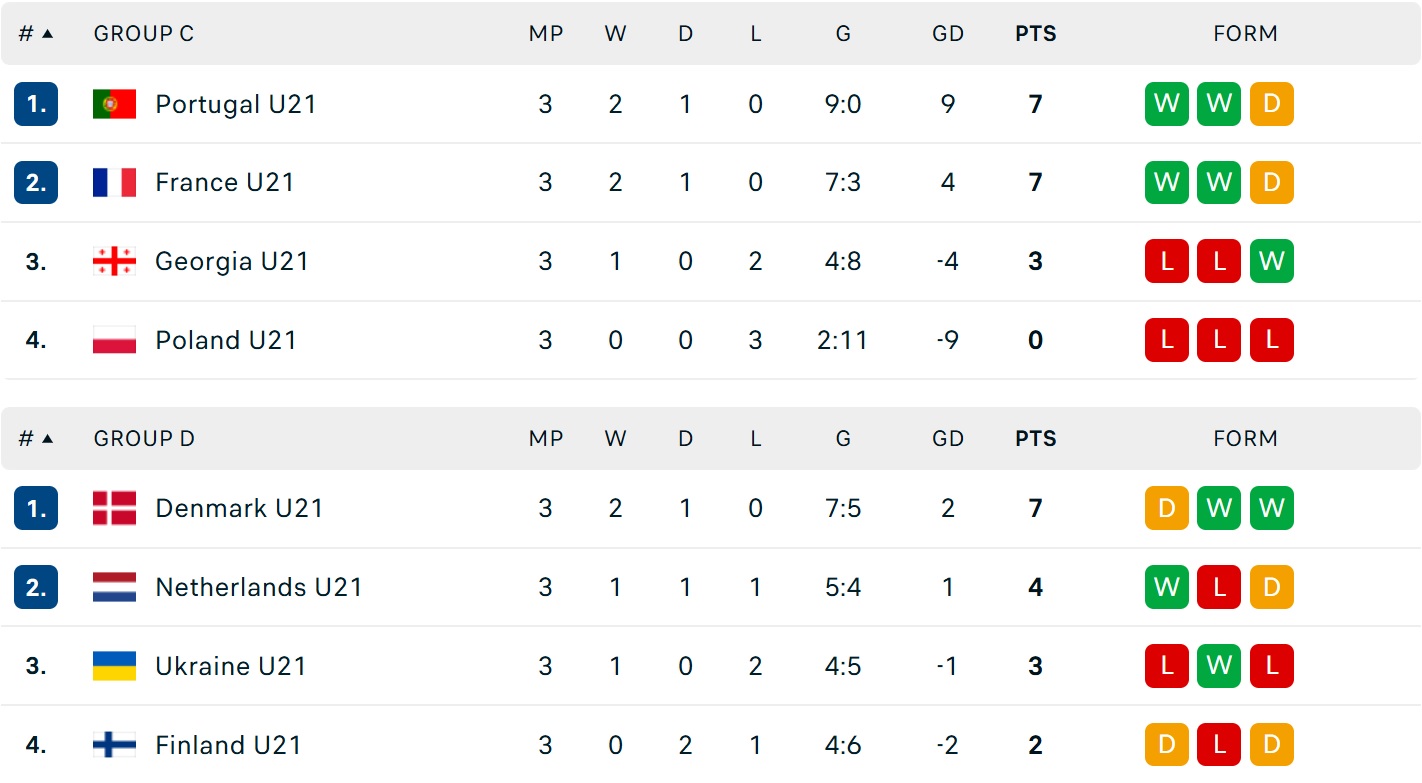Click Group C MP column header

[x=546, y=34]
